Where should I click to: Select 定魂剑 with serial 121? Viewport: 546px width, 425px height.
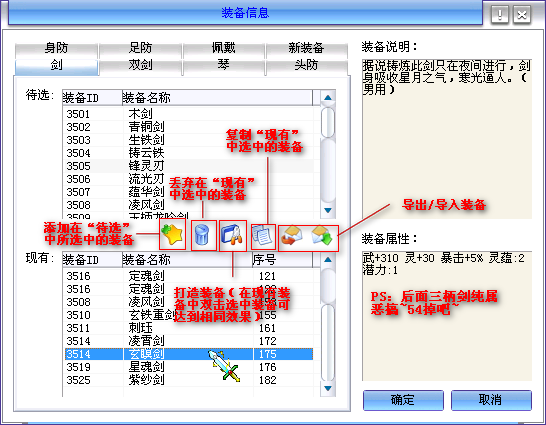188,276
